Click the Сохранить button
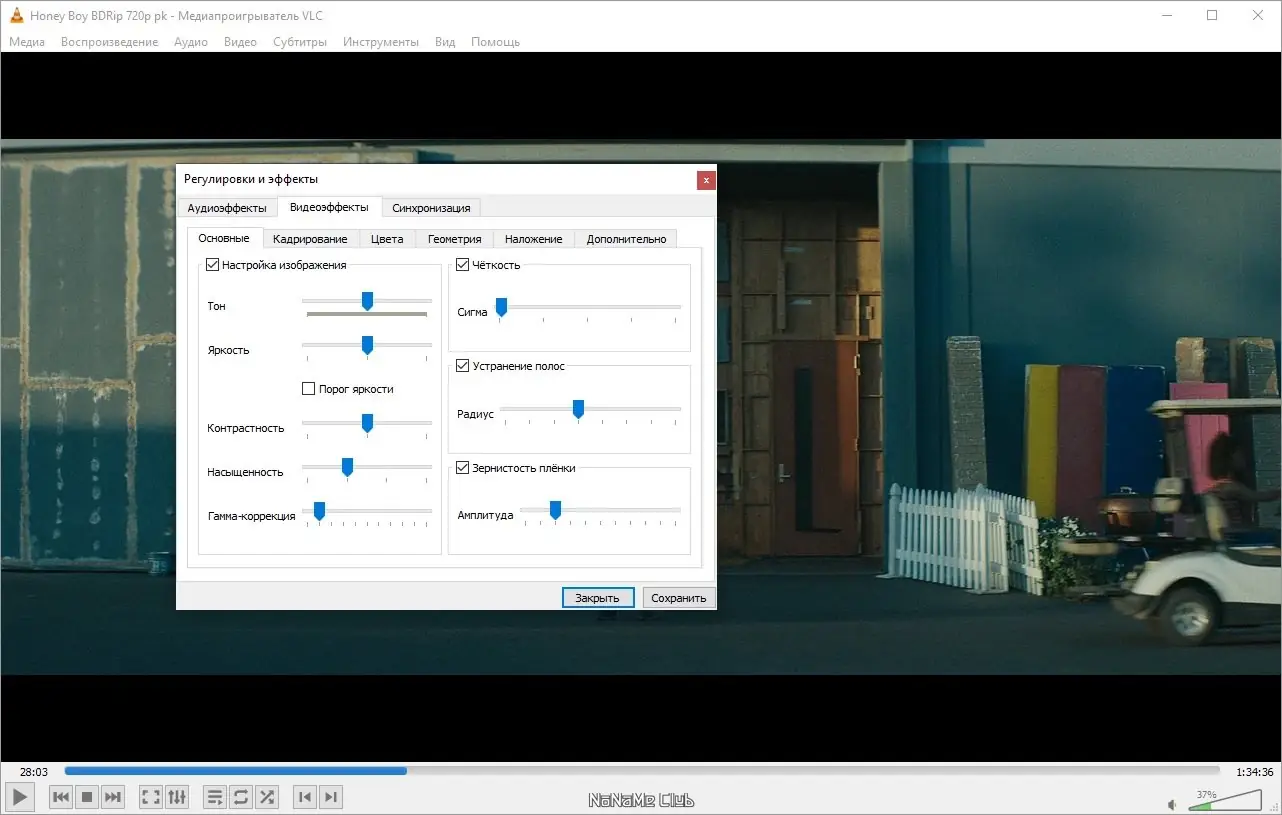This screenshot has width=1282, height=815. coord(679,598)
